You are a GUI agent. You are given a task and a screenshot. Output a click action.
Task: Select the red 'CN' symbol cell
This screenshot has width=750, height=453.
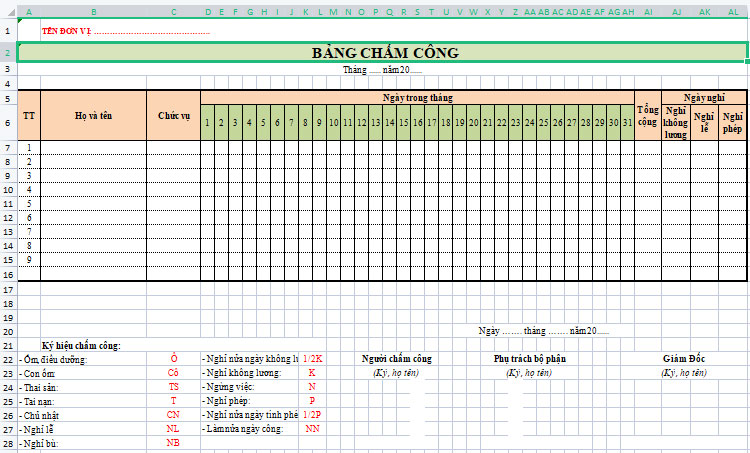(173, 414)
